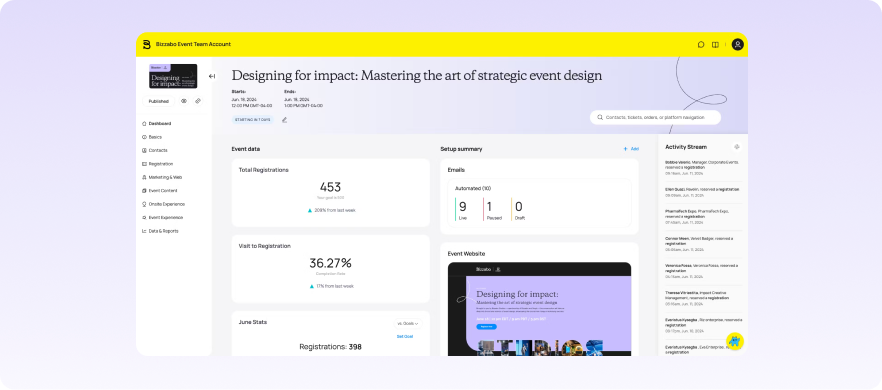
Task: Open the user profile avatar
Action: (x=737, y=44)
